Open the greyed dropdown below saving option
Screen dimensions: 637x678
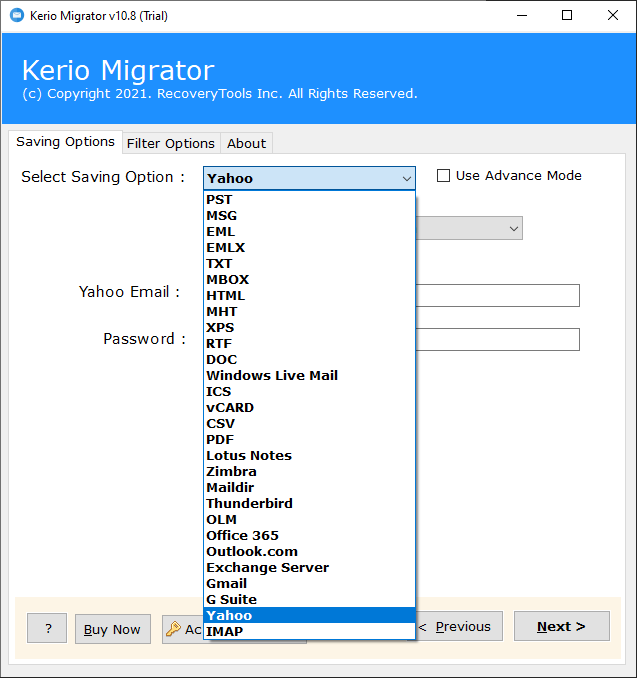coord(469,228)
